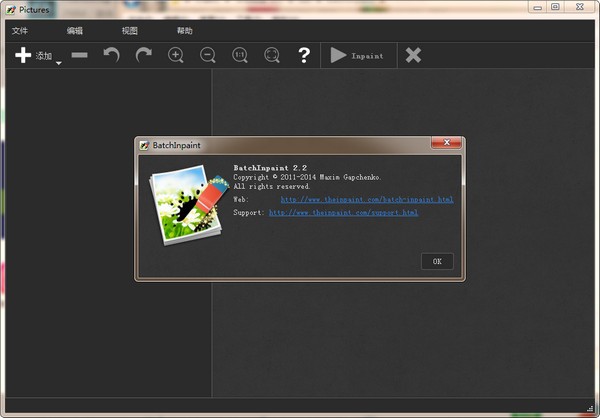The width and height of the screenshot is (600, 418).
Task: Open Help via the question mark icon
Action: (x=304, y=56)
